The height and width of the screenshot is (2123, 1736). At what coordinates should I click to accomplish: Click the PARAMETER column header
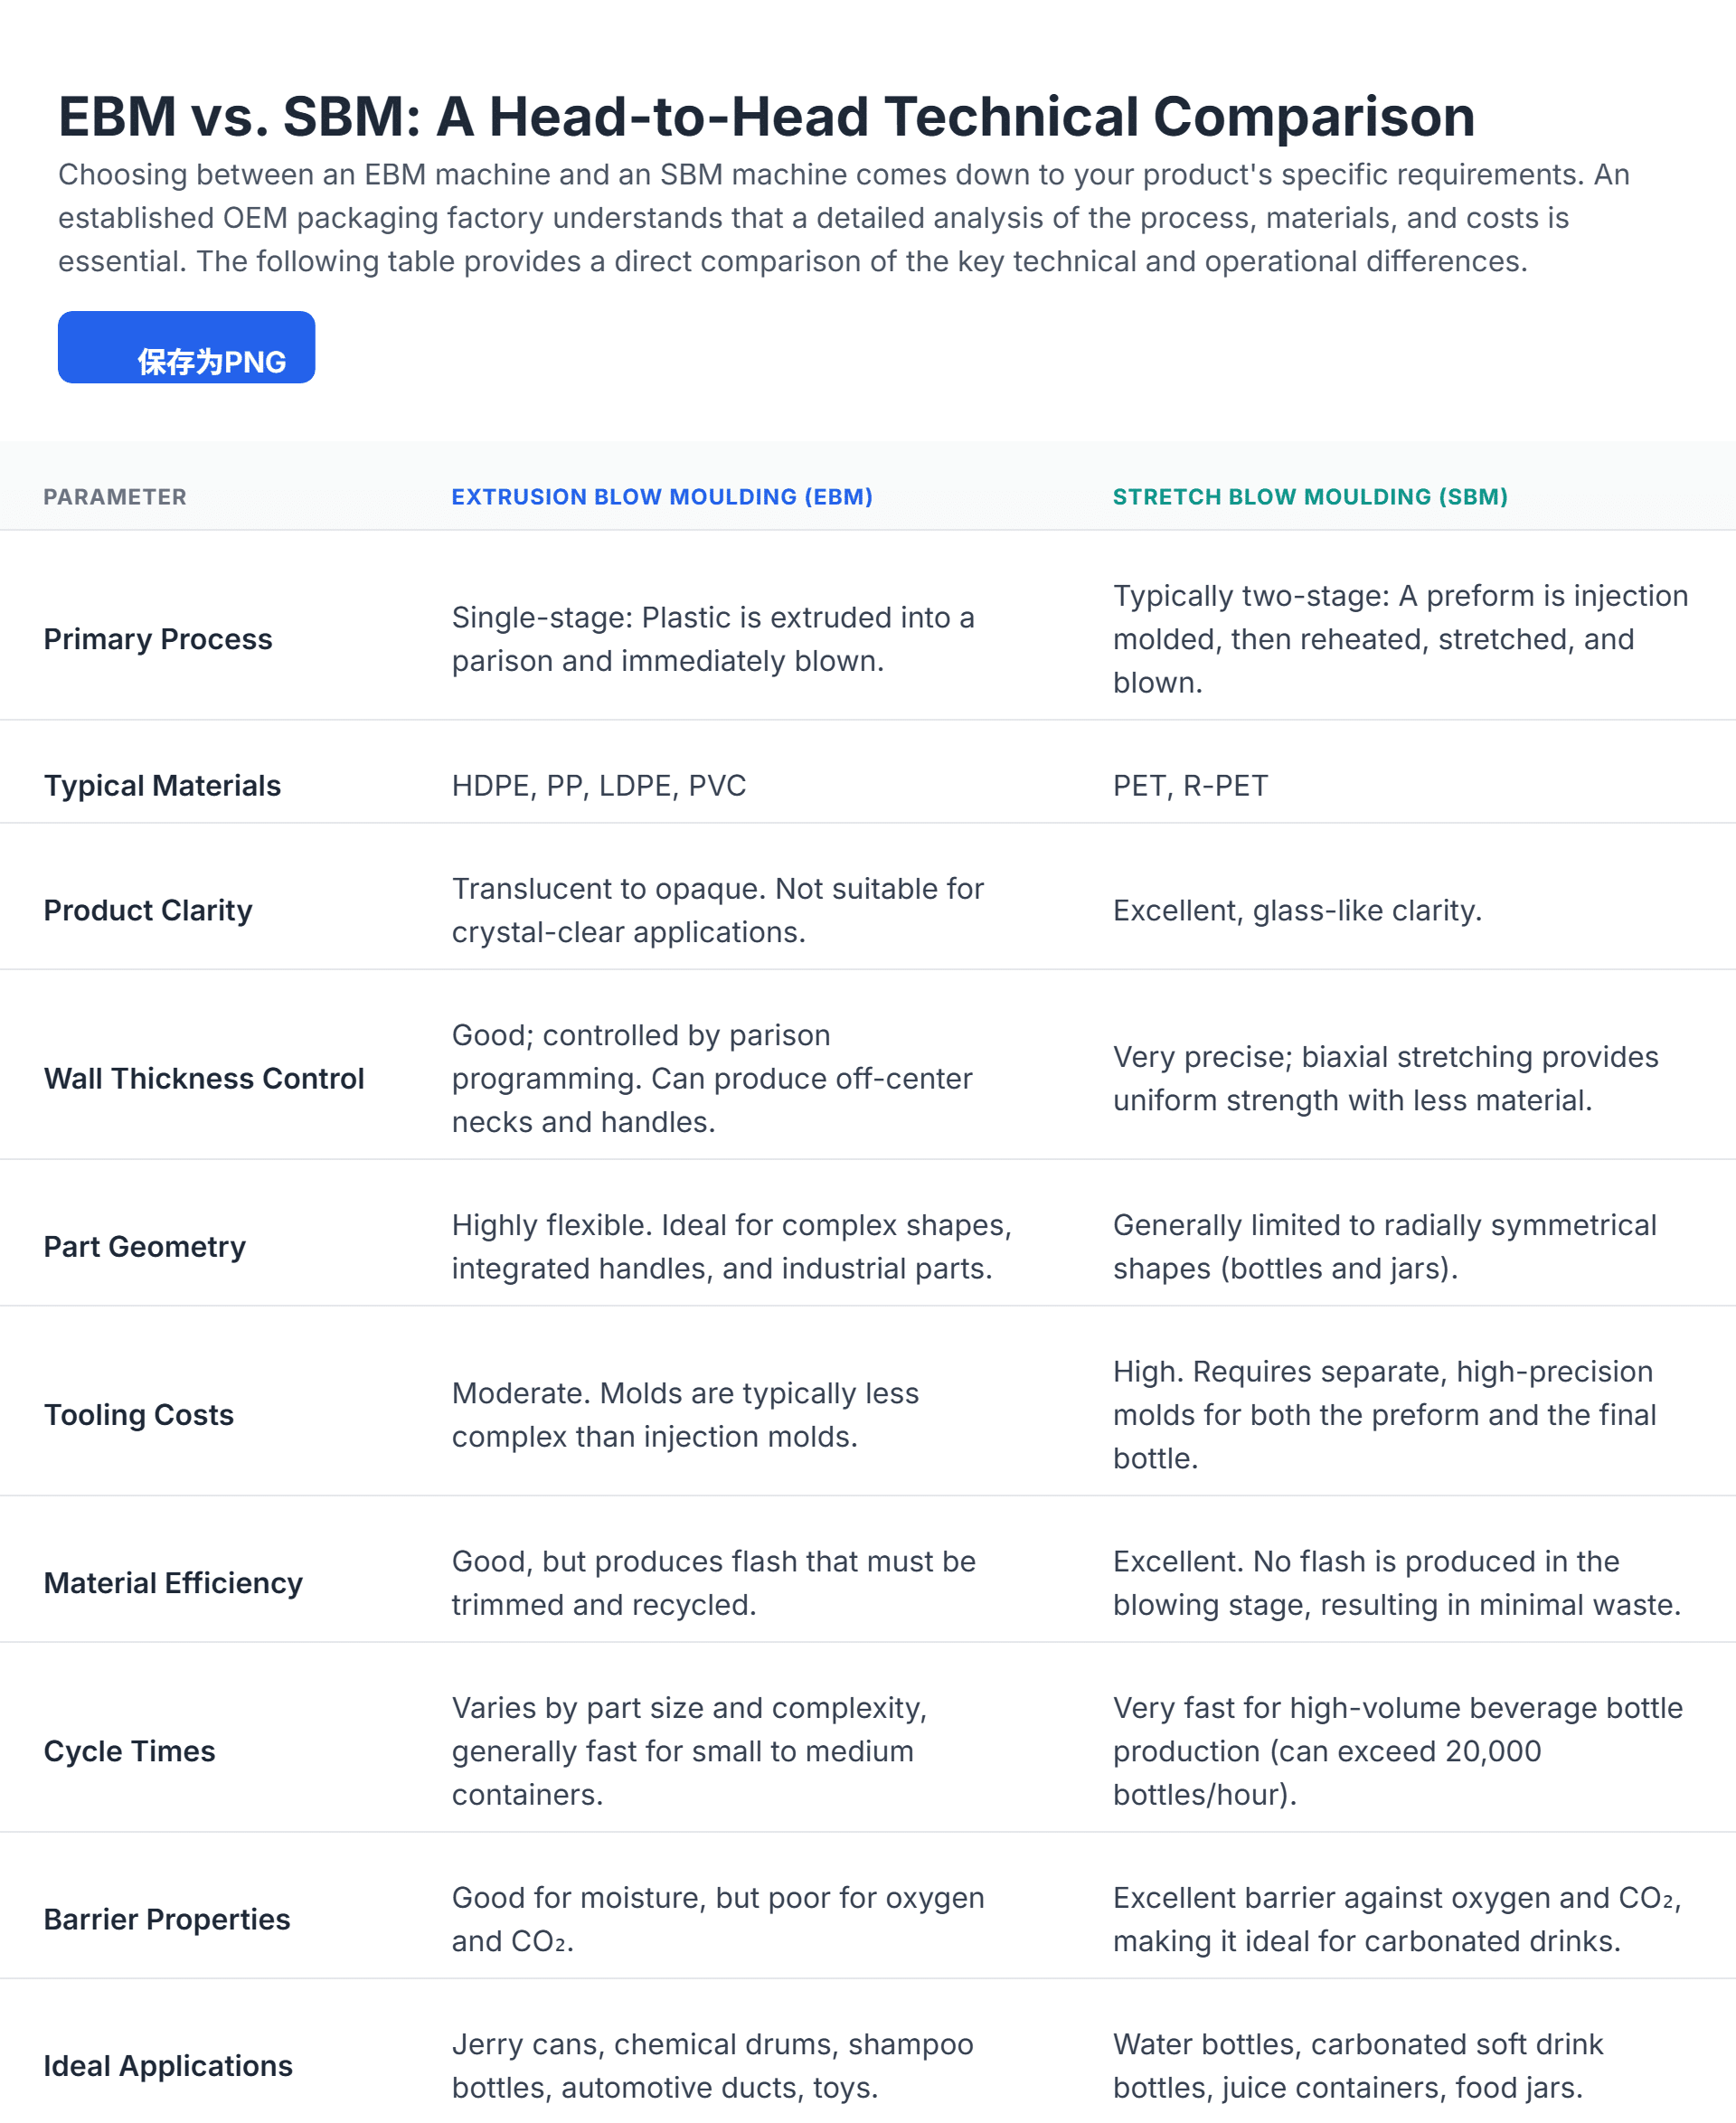(115, 497)
